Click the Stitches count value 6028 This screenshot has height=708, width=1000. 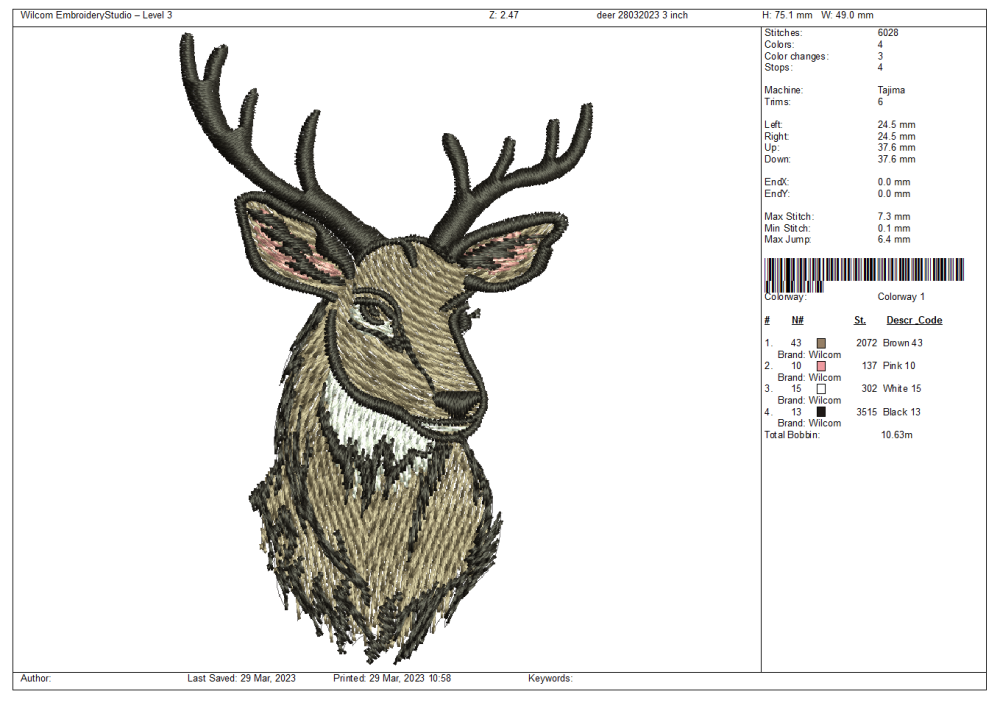887,33
